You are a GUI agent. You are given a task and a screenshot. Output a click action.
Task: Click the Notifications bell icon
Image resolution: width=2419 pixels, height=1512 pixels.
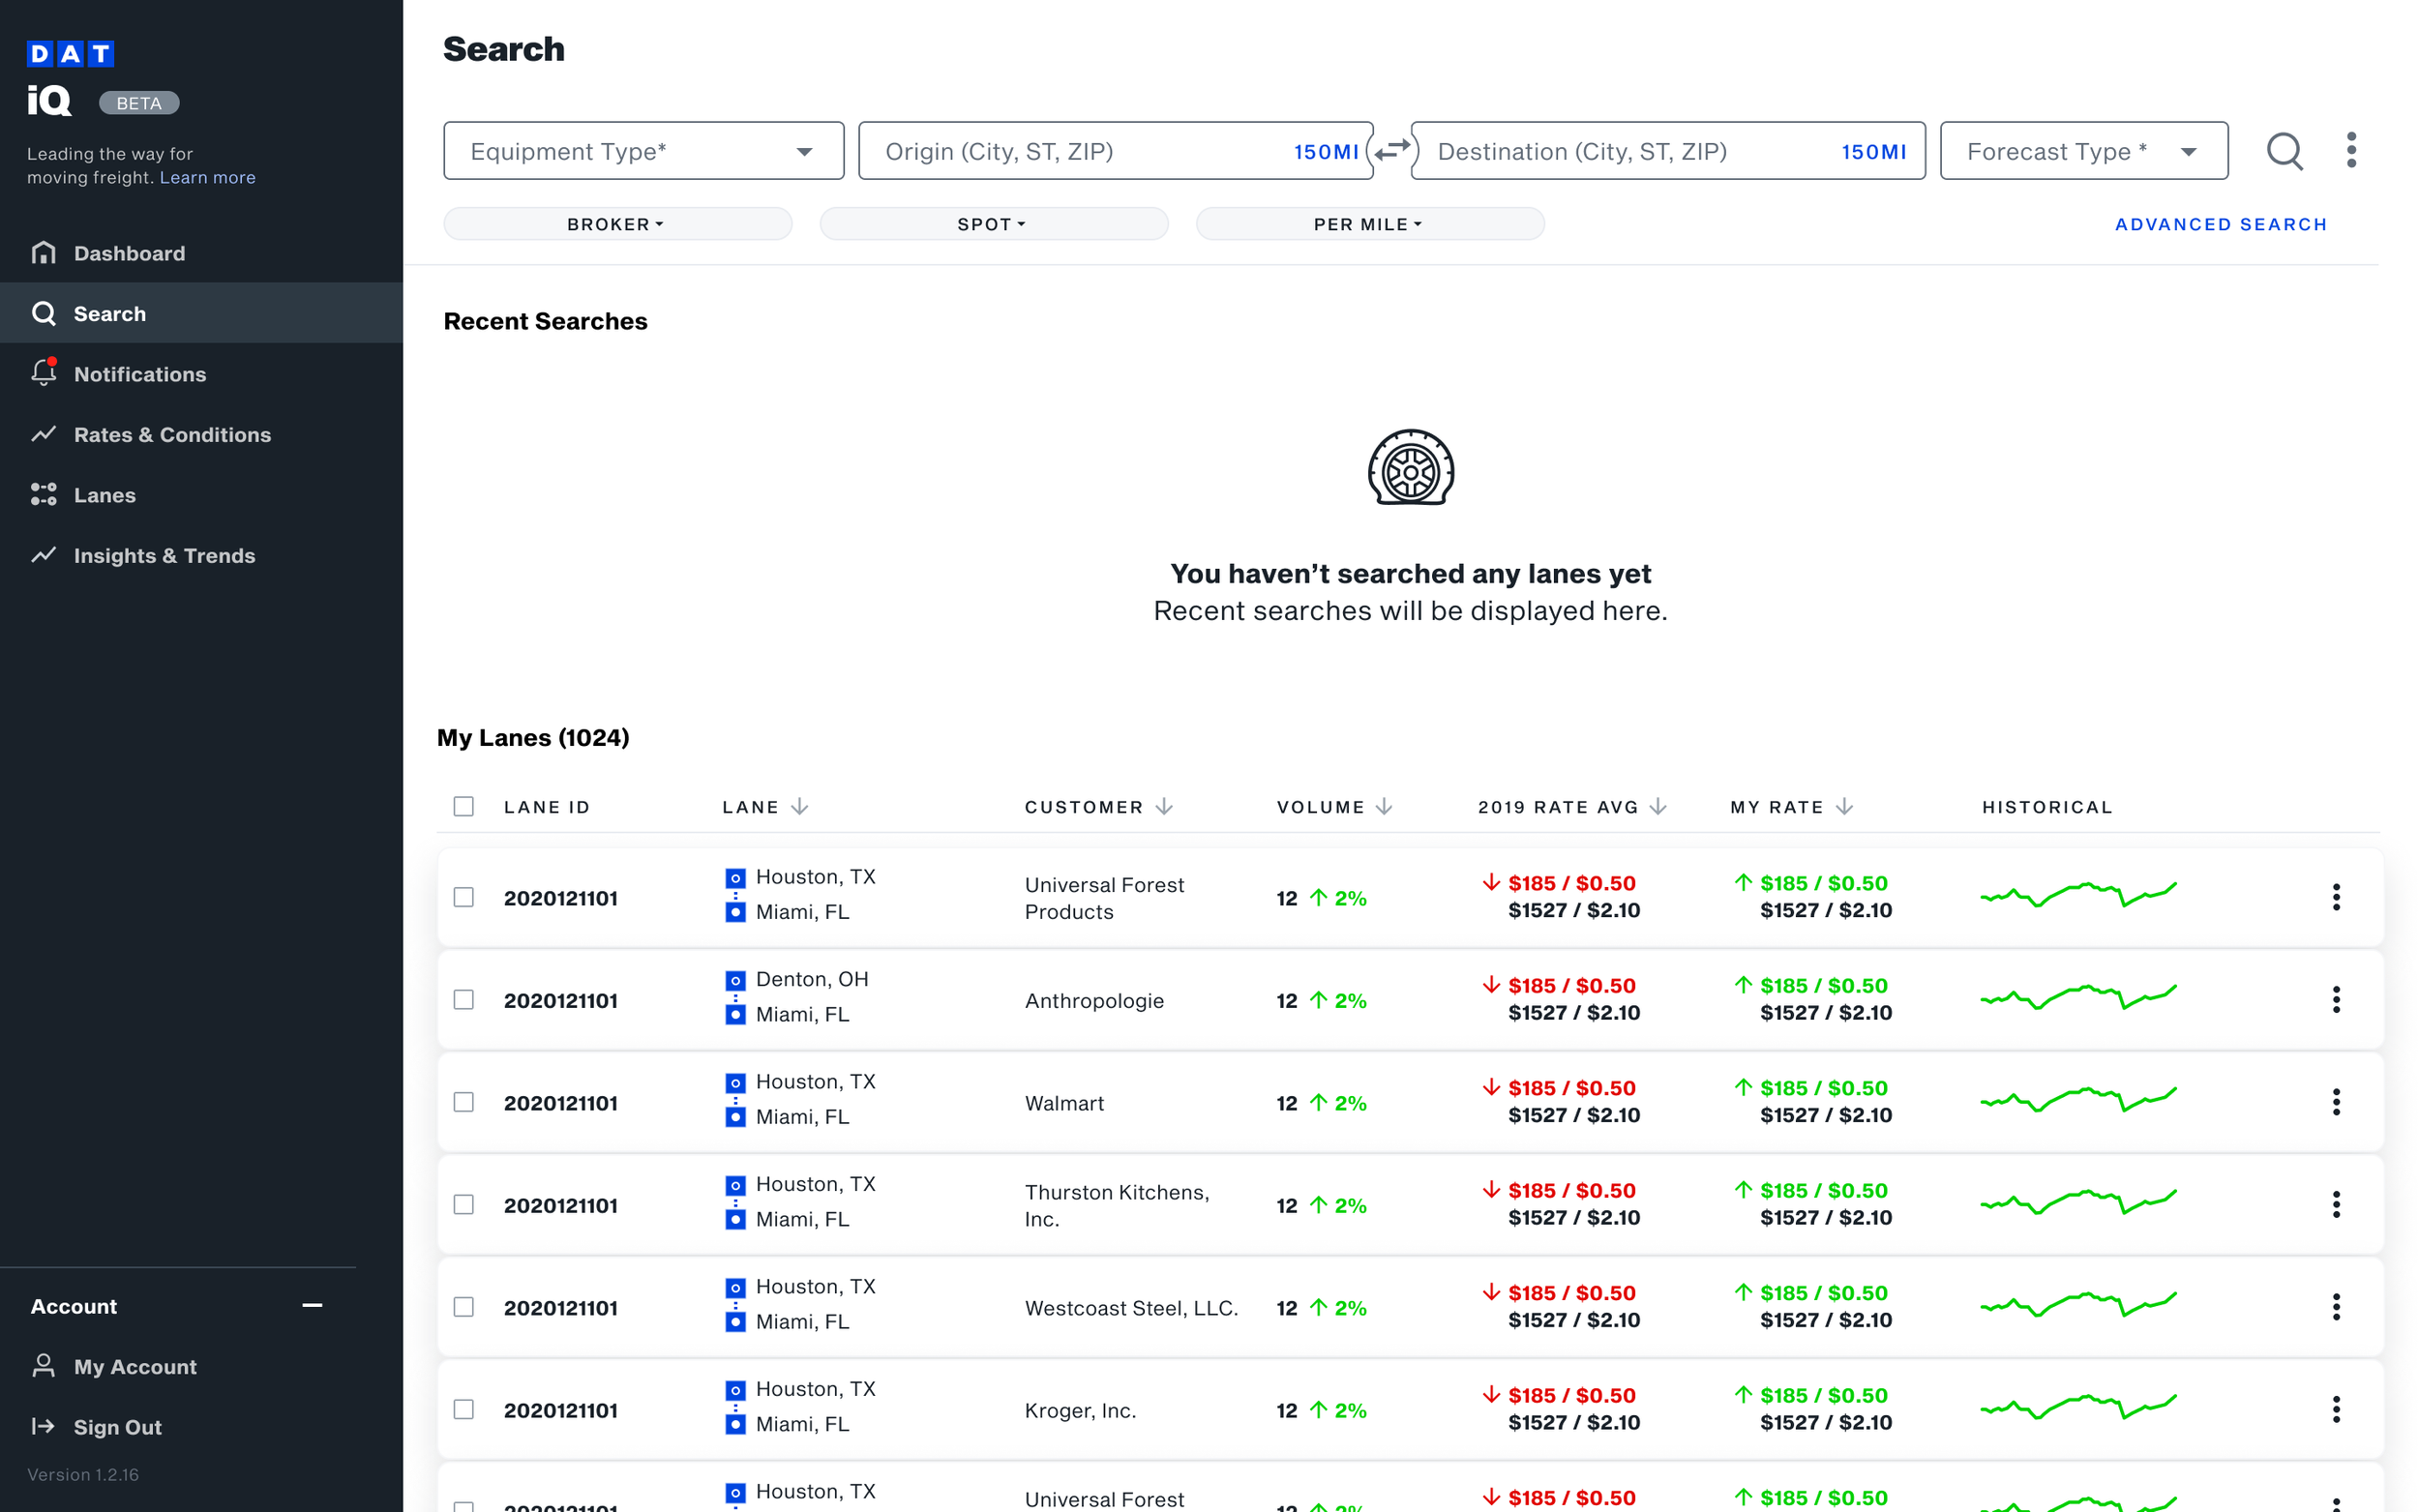click(43, 373)
